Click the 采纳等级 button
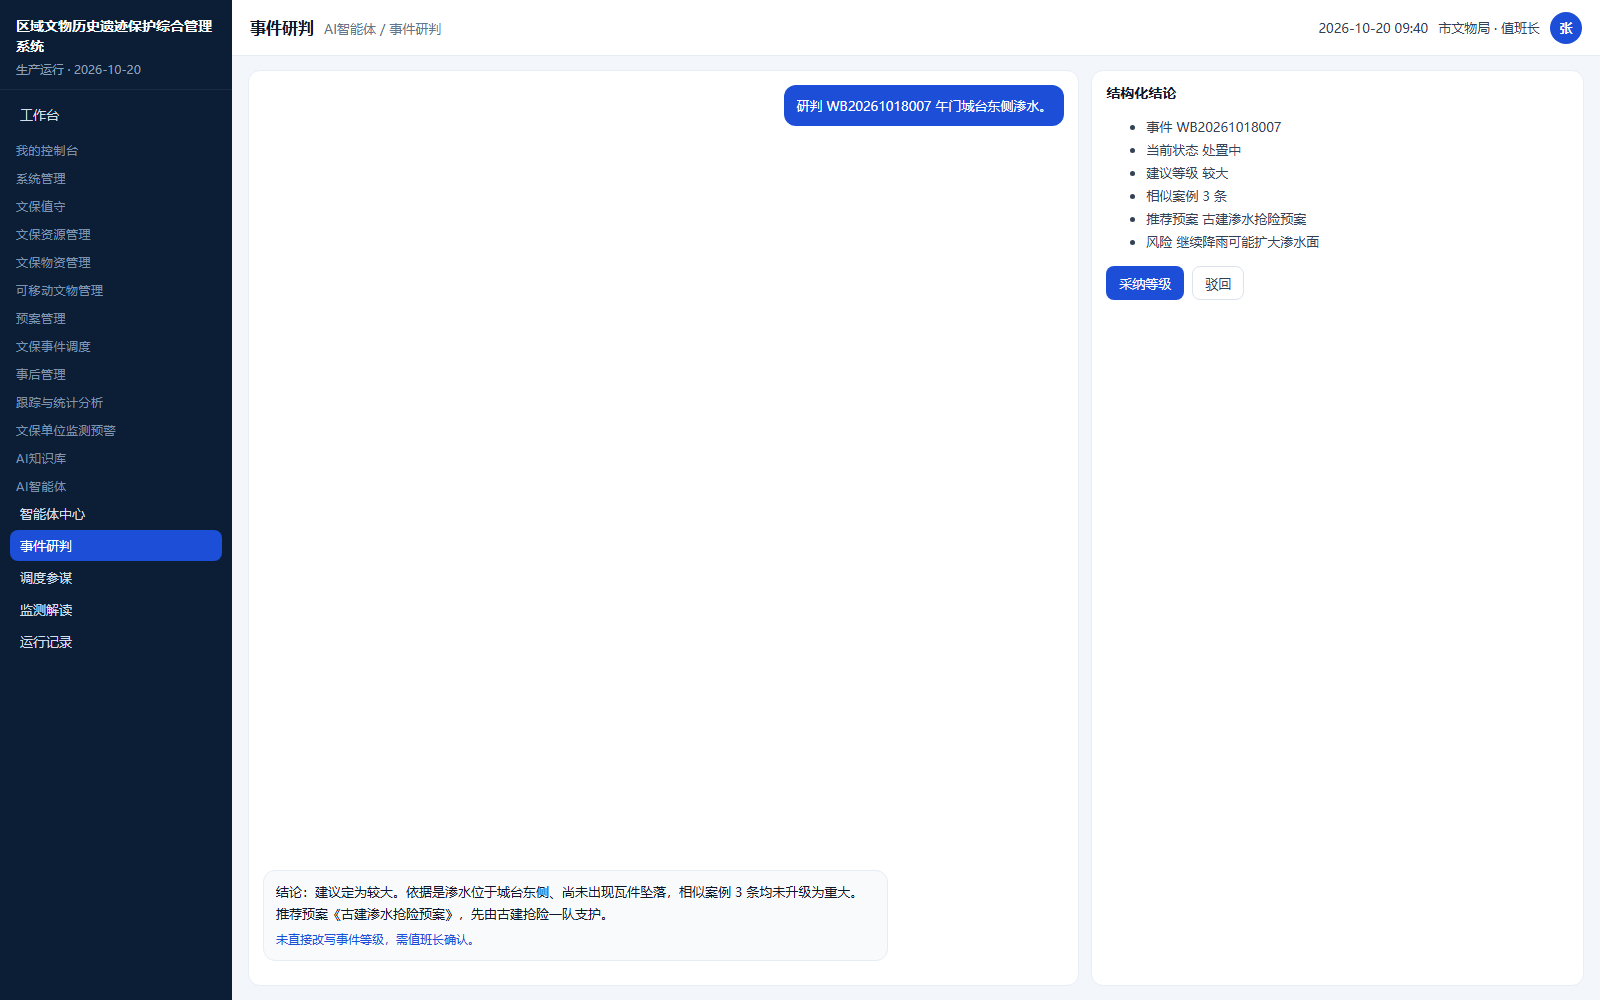This screenshot has height=1000, width=1600. point(1145,284)
